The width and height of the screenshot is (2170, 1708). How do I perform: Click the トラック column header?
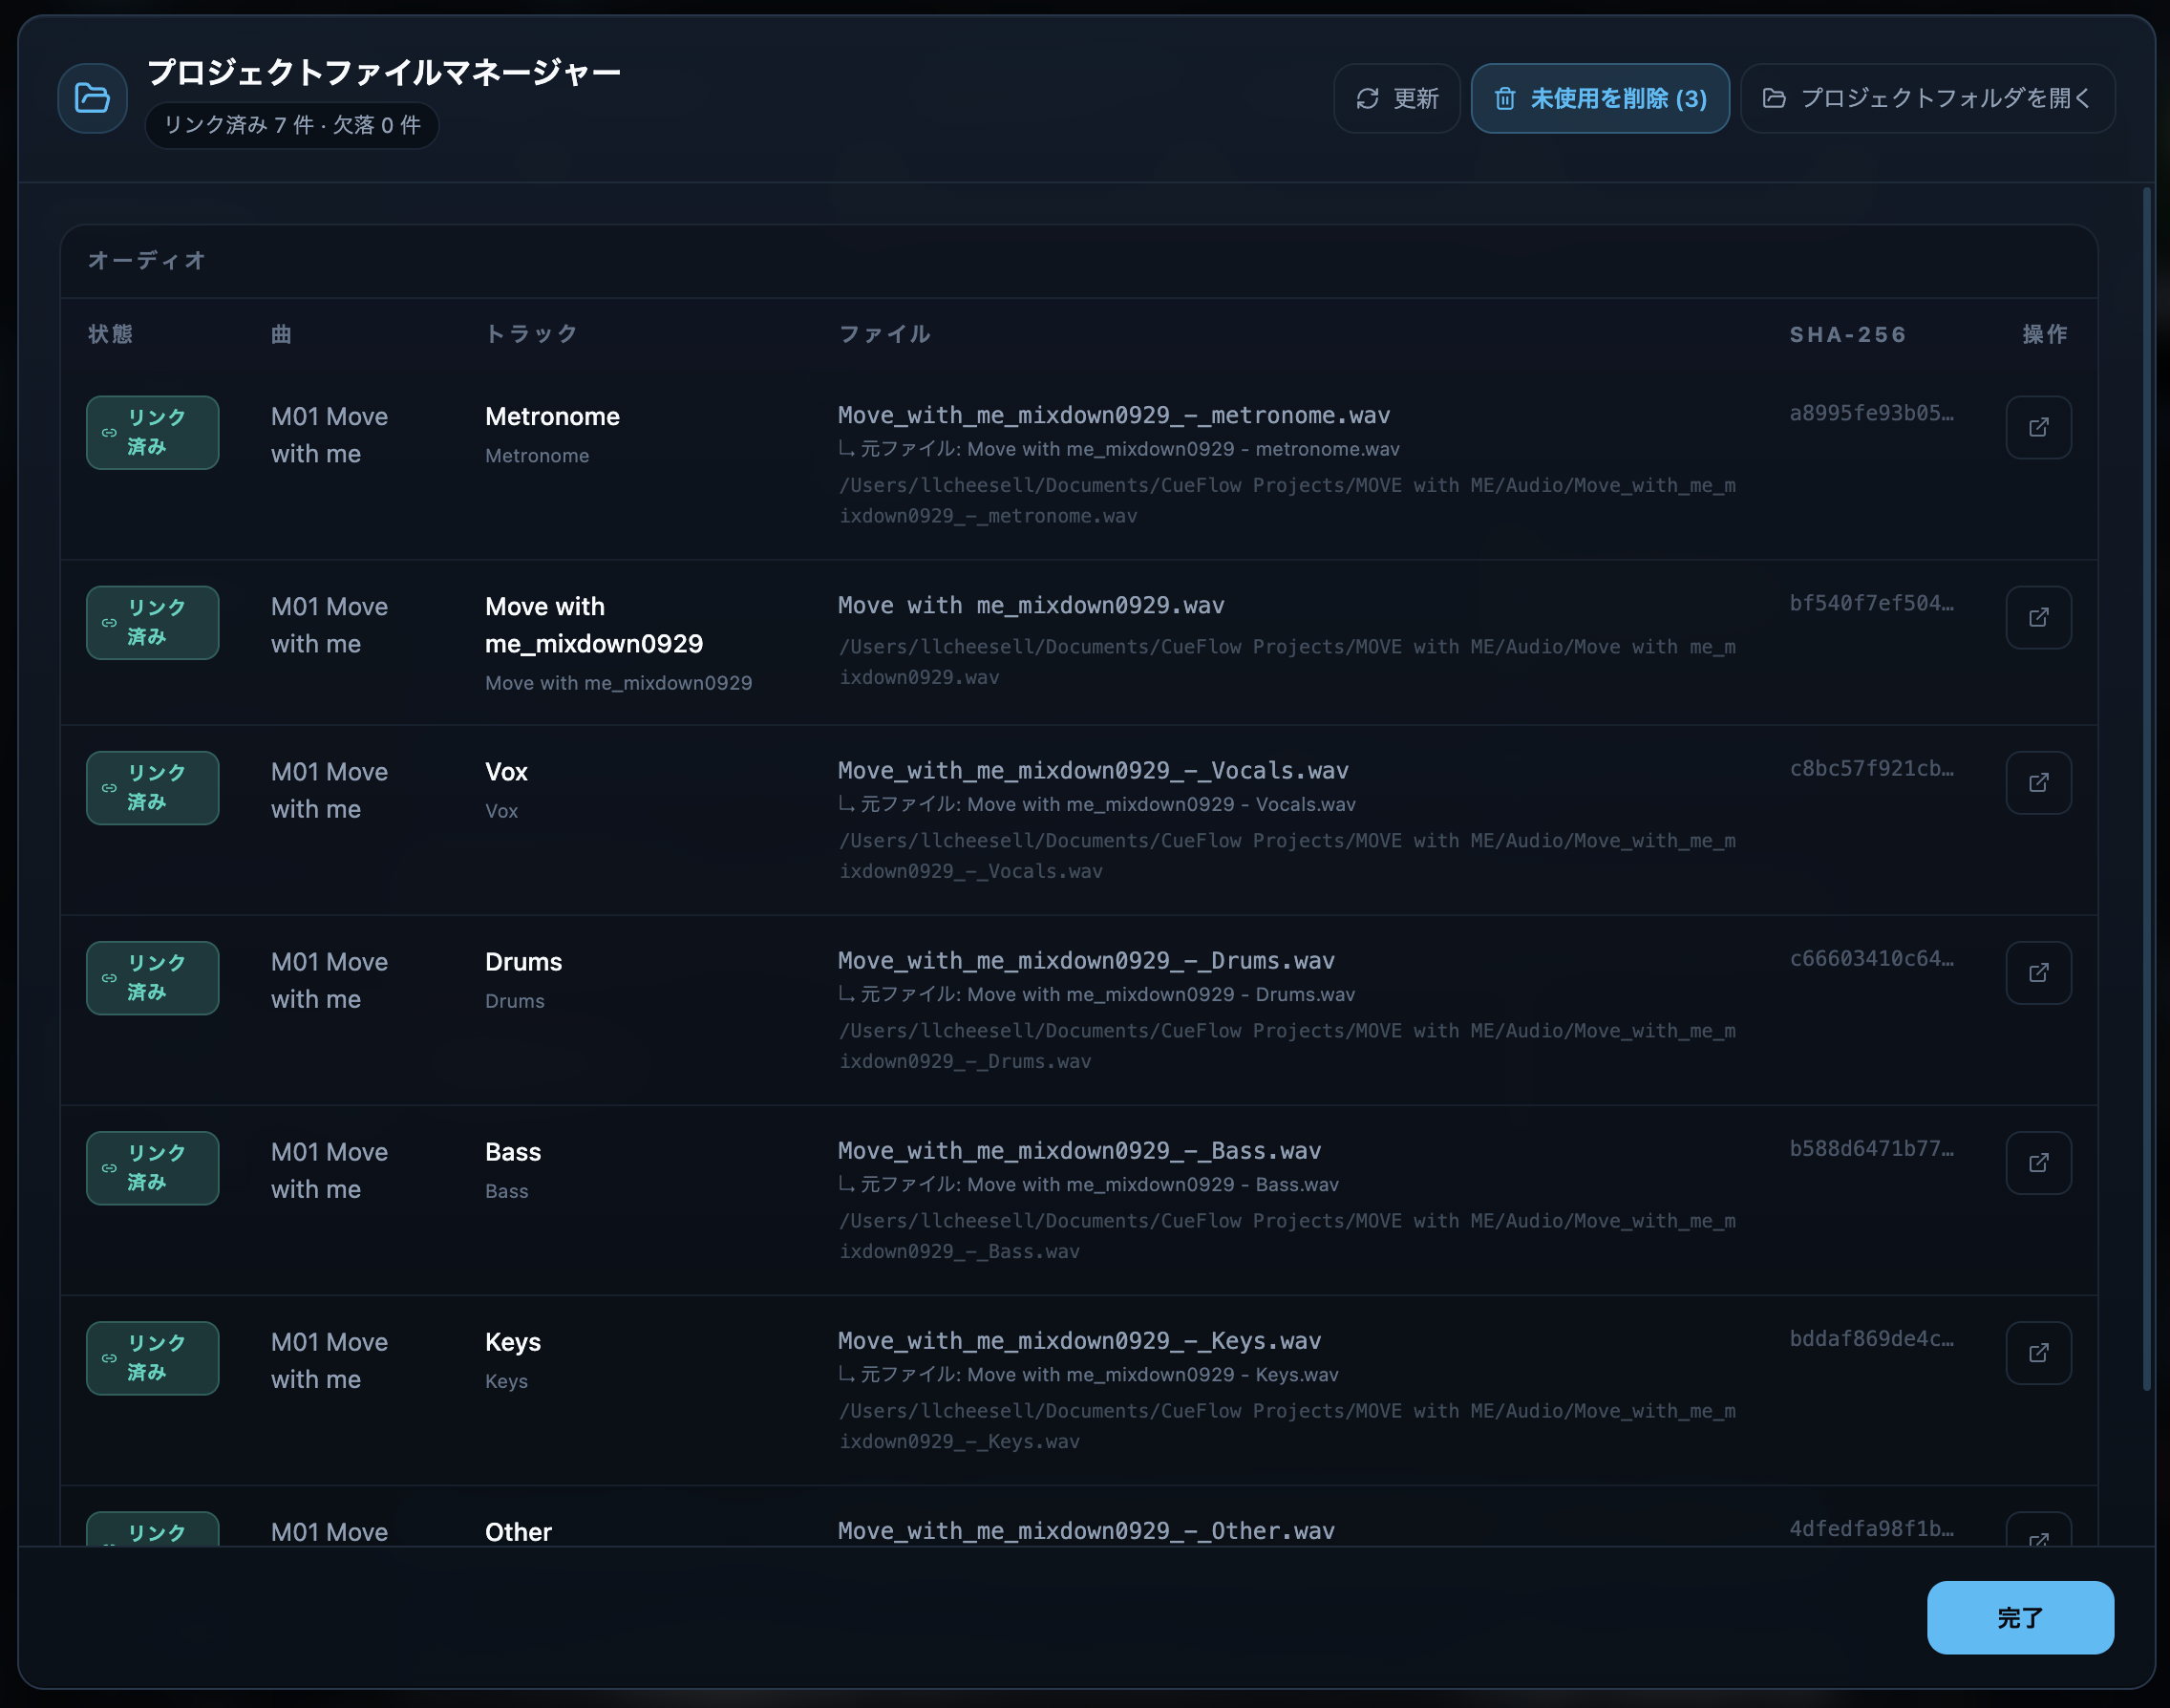[x=532, y=334]
